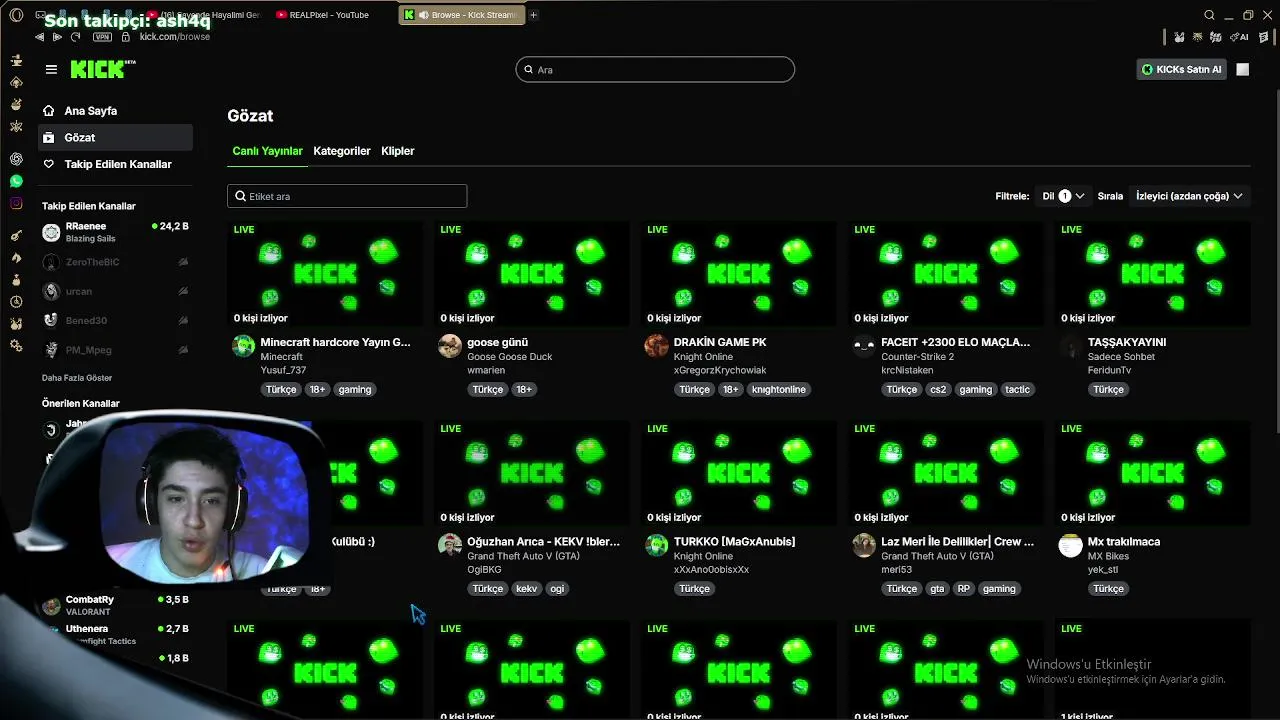
Task: Toggle the VPN badge in address bar
Action: (102, 37)
